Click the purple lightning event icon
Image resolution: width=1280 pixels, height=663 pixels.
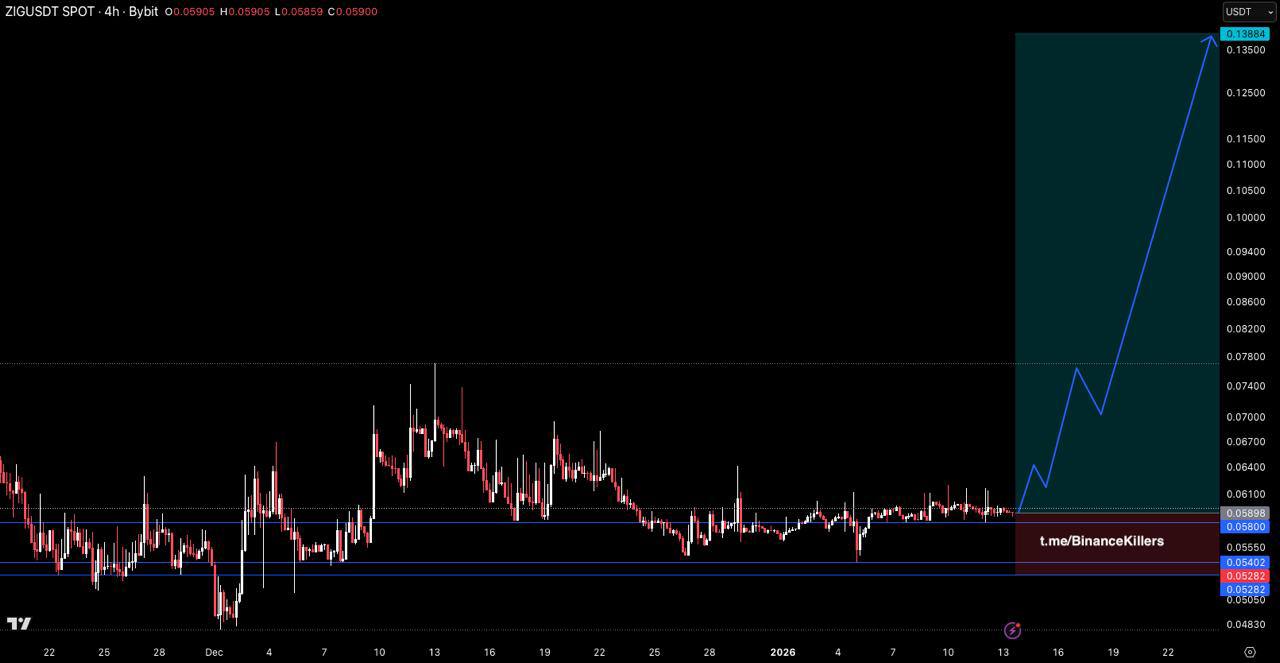coord(1012,630)
